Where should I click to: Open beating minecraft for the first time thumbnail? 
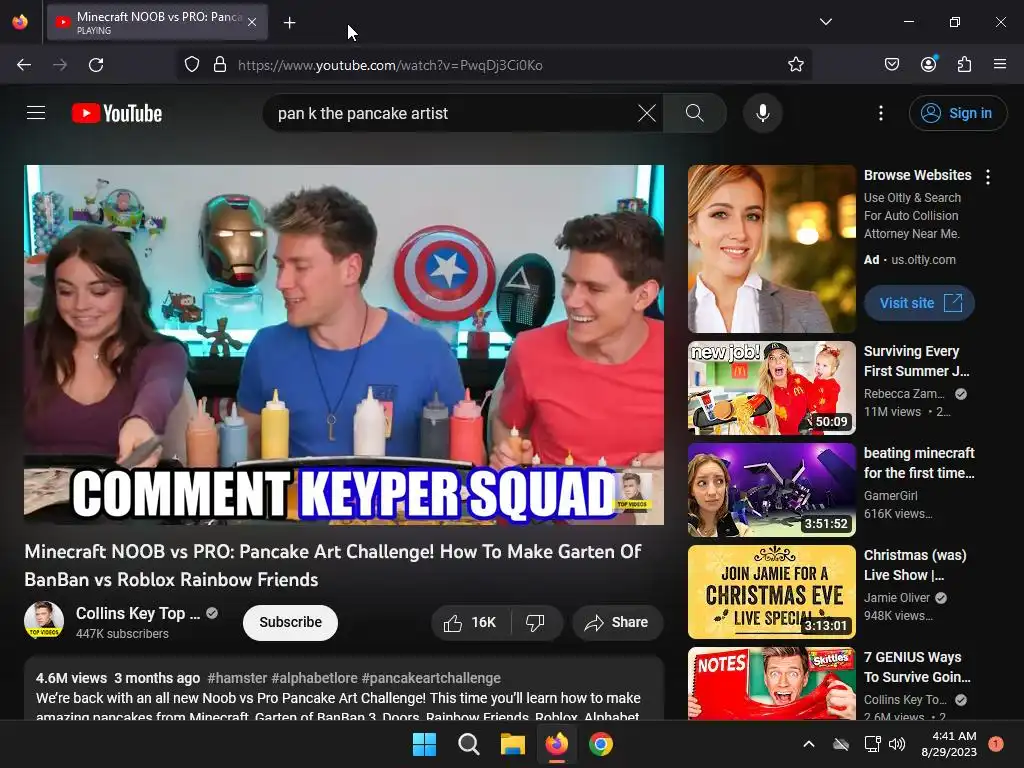pyautogui.click(x=772, y=490)
